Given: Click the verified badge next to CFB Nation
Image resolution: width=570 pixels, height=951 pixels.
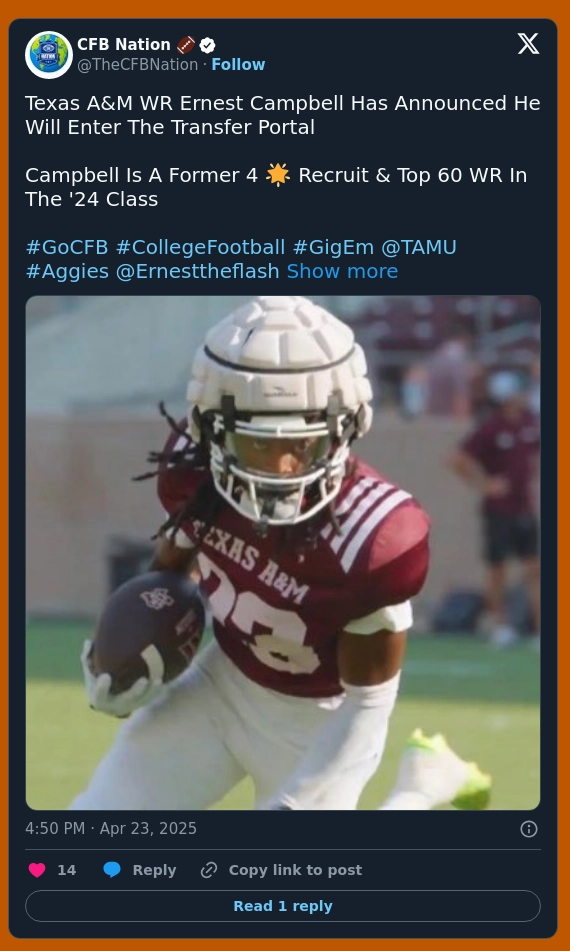Looking at the screenshot, I should point(207,45).
